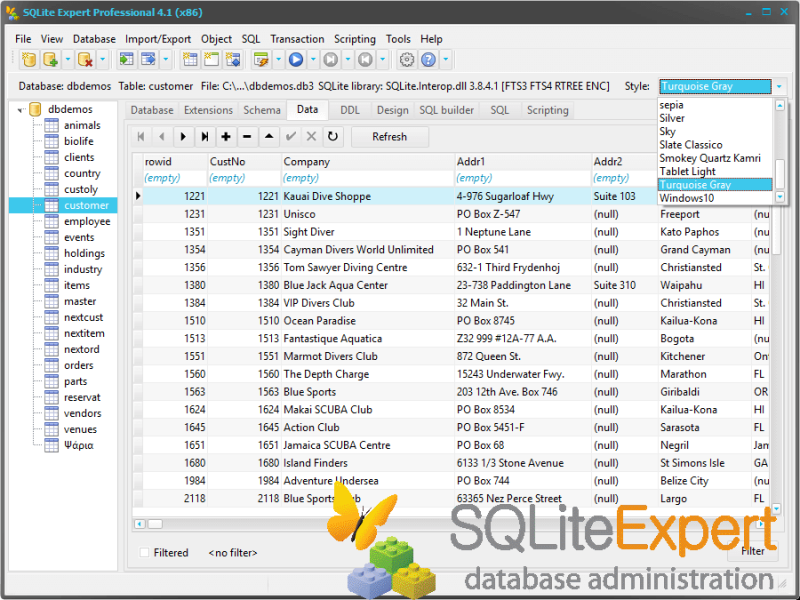The width and height of the screenshot is (800, 600).
Task: Choose Tablet Light style option
Action: [715, 171]
